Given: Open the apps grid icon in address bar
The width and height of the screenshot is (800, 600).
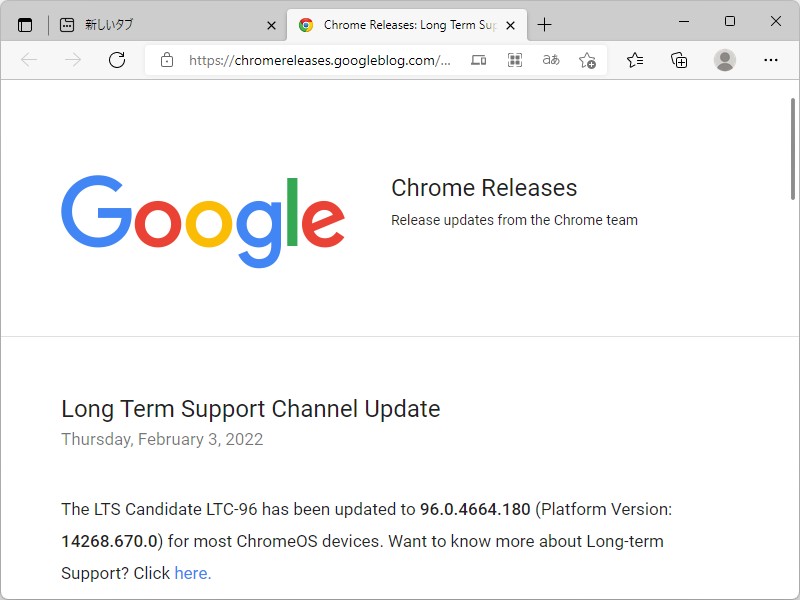Looking at the screenshot, I should (x=514, y=60).
